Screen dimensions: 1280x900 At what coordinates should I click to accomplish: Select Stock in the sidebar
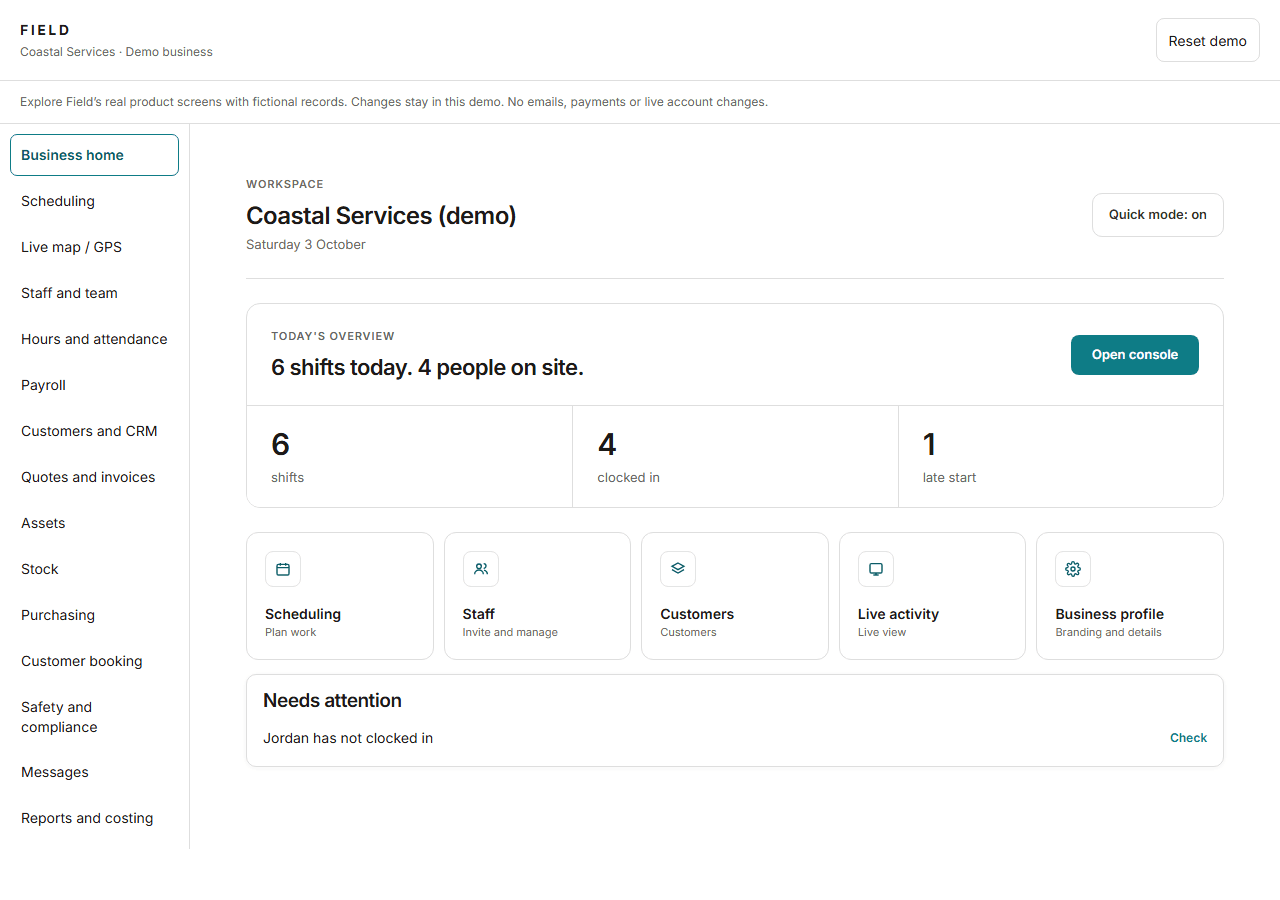[94, 569]
